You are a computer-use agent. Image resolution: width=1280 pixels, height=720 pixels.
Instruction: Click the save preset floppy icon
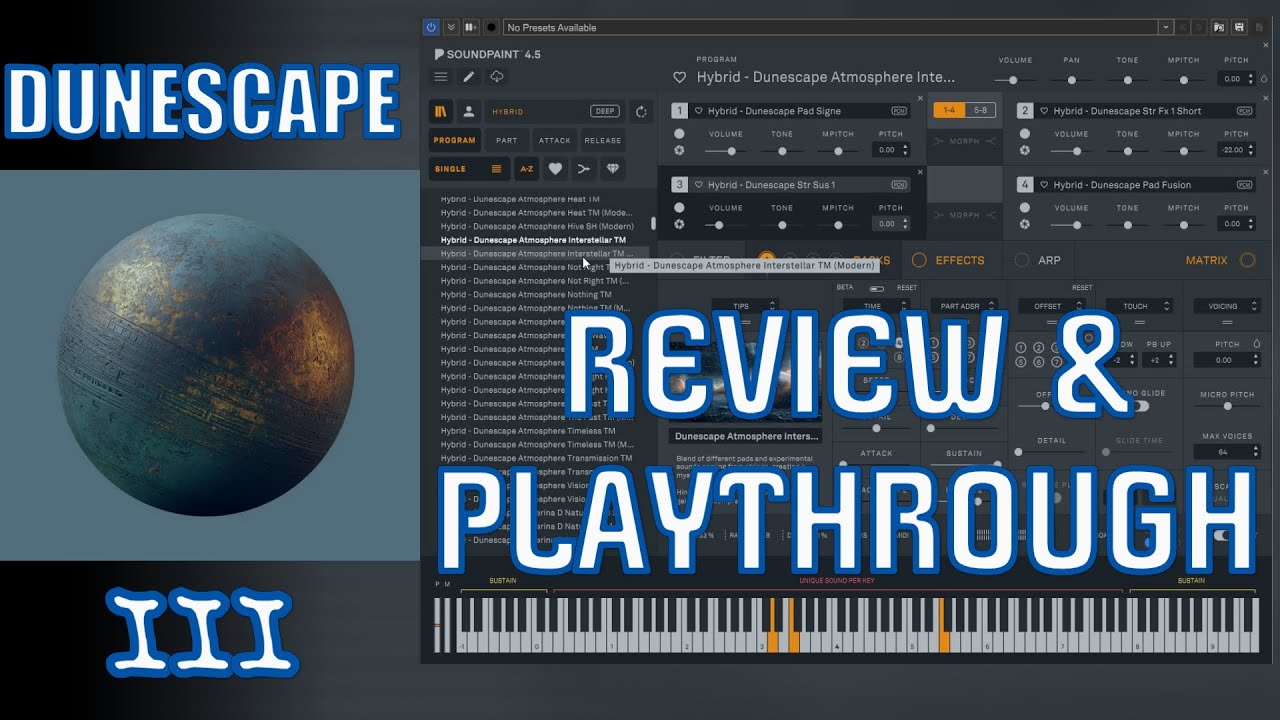click(1240, 27)
